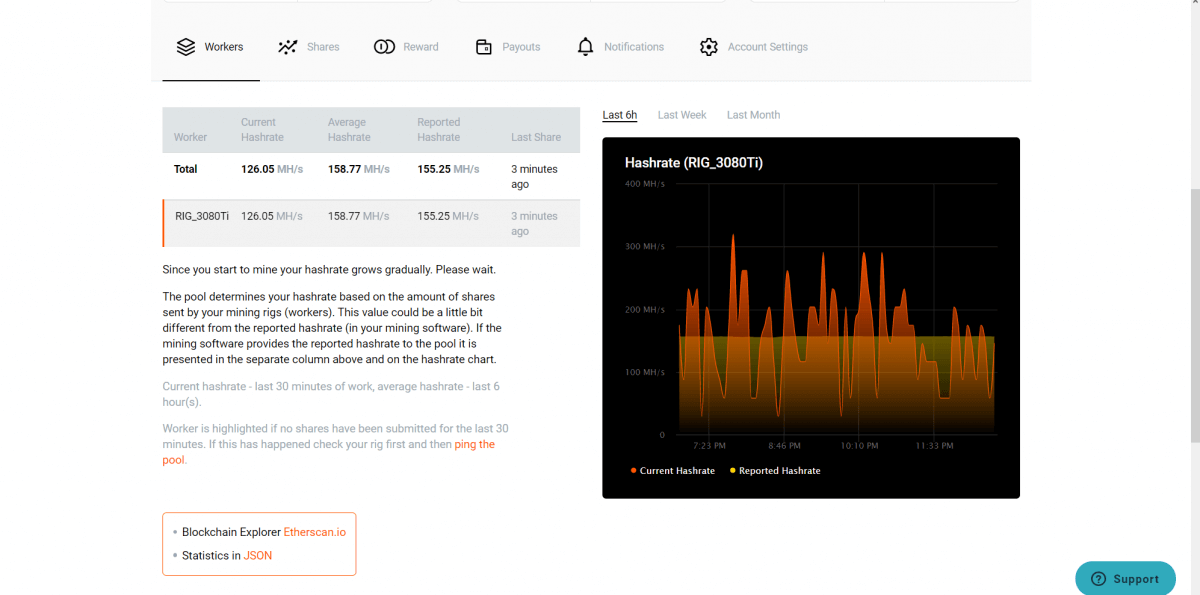Switch to the Reward tab

point(420,47)
